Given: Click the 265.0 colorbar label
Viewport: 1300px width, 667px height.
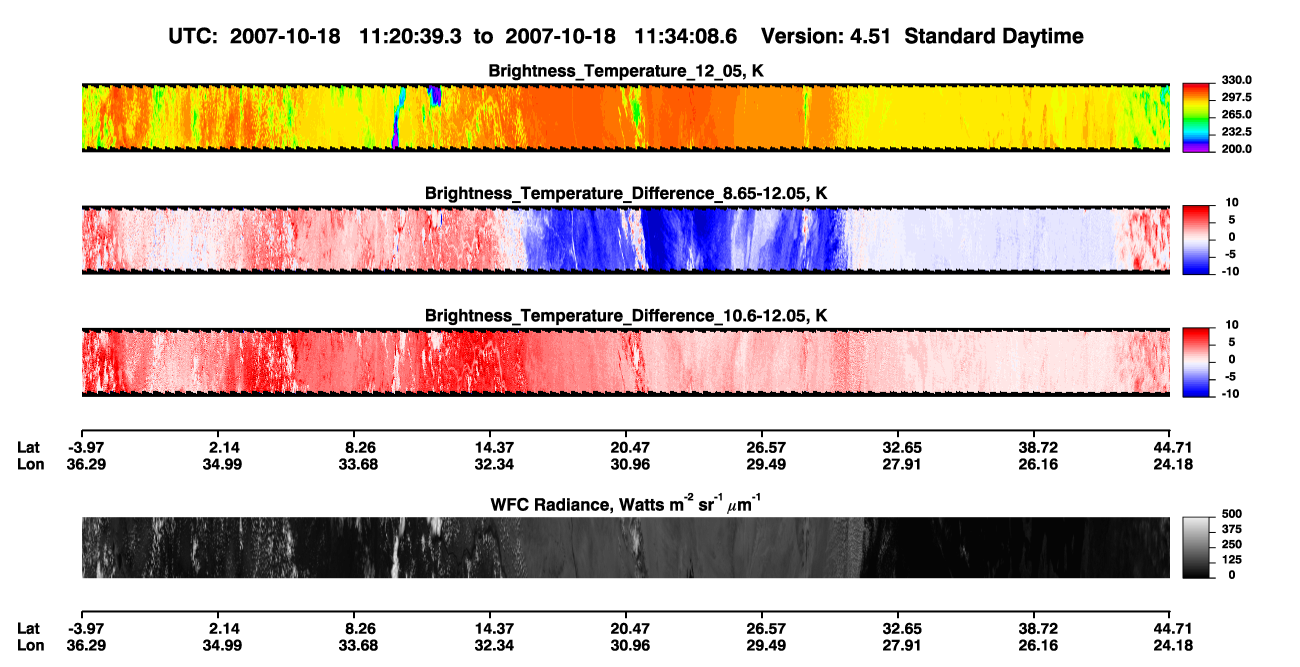Looking at the screenshot, I should pos(1237,114).
